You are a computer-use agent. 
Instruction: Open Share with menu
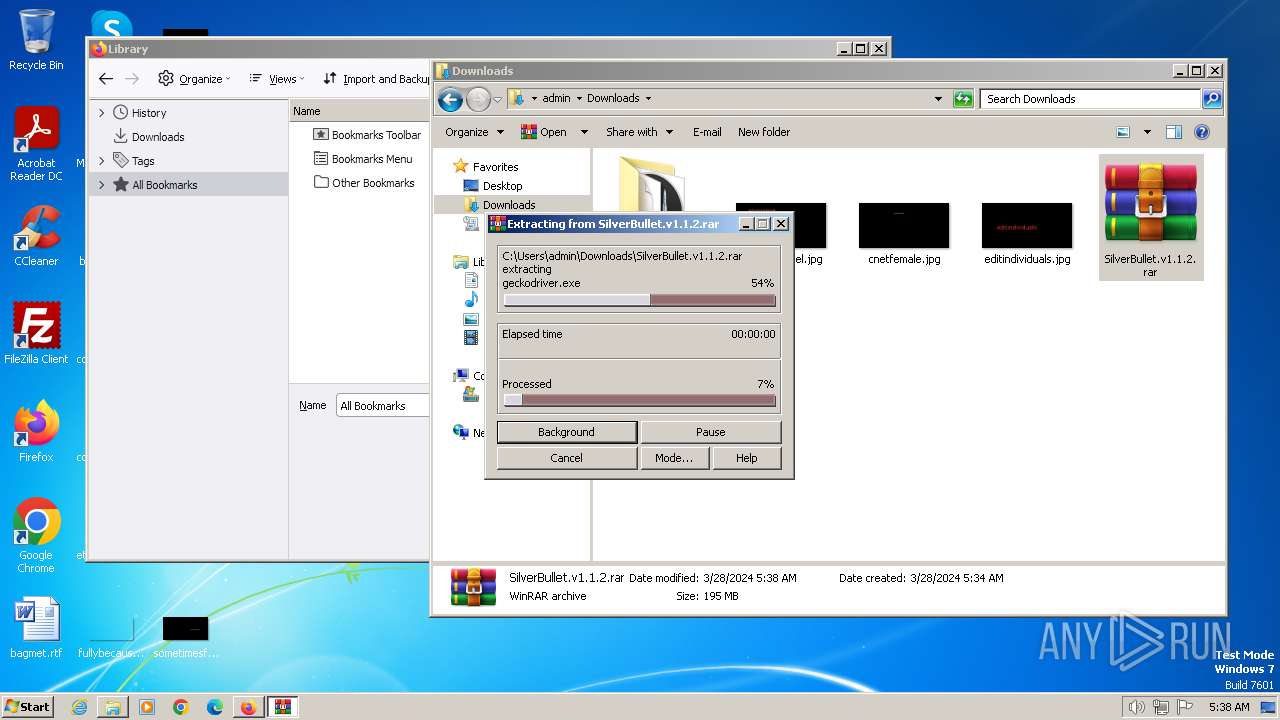tap(639, 132)
